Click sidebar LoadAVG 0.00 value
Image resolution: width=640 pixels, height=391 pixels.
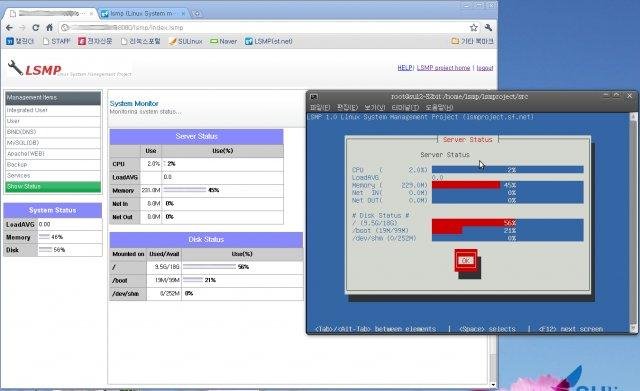coord(44,224)
